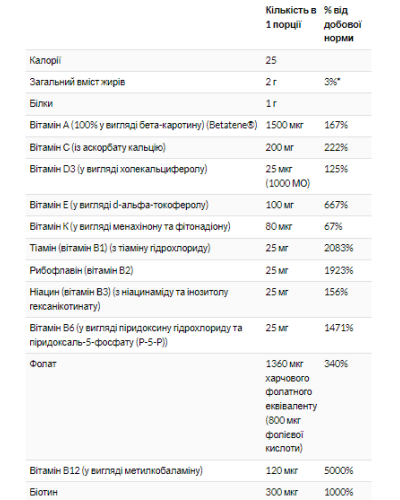Click the 1000% value in Біотин row
The image size is (400, 500).
tap(339, 492)
